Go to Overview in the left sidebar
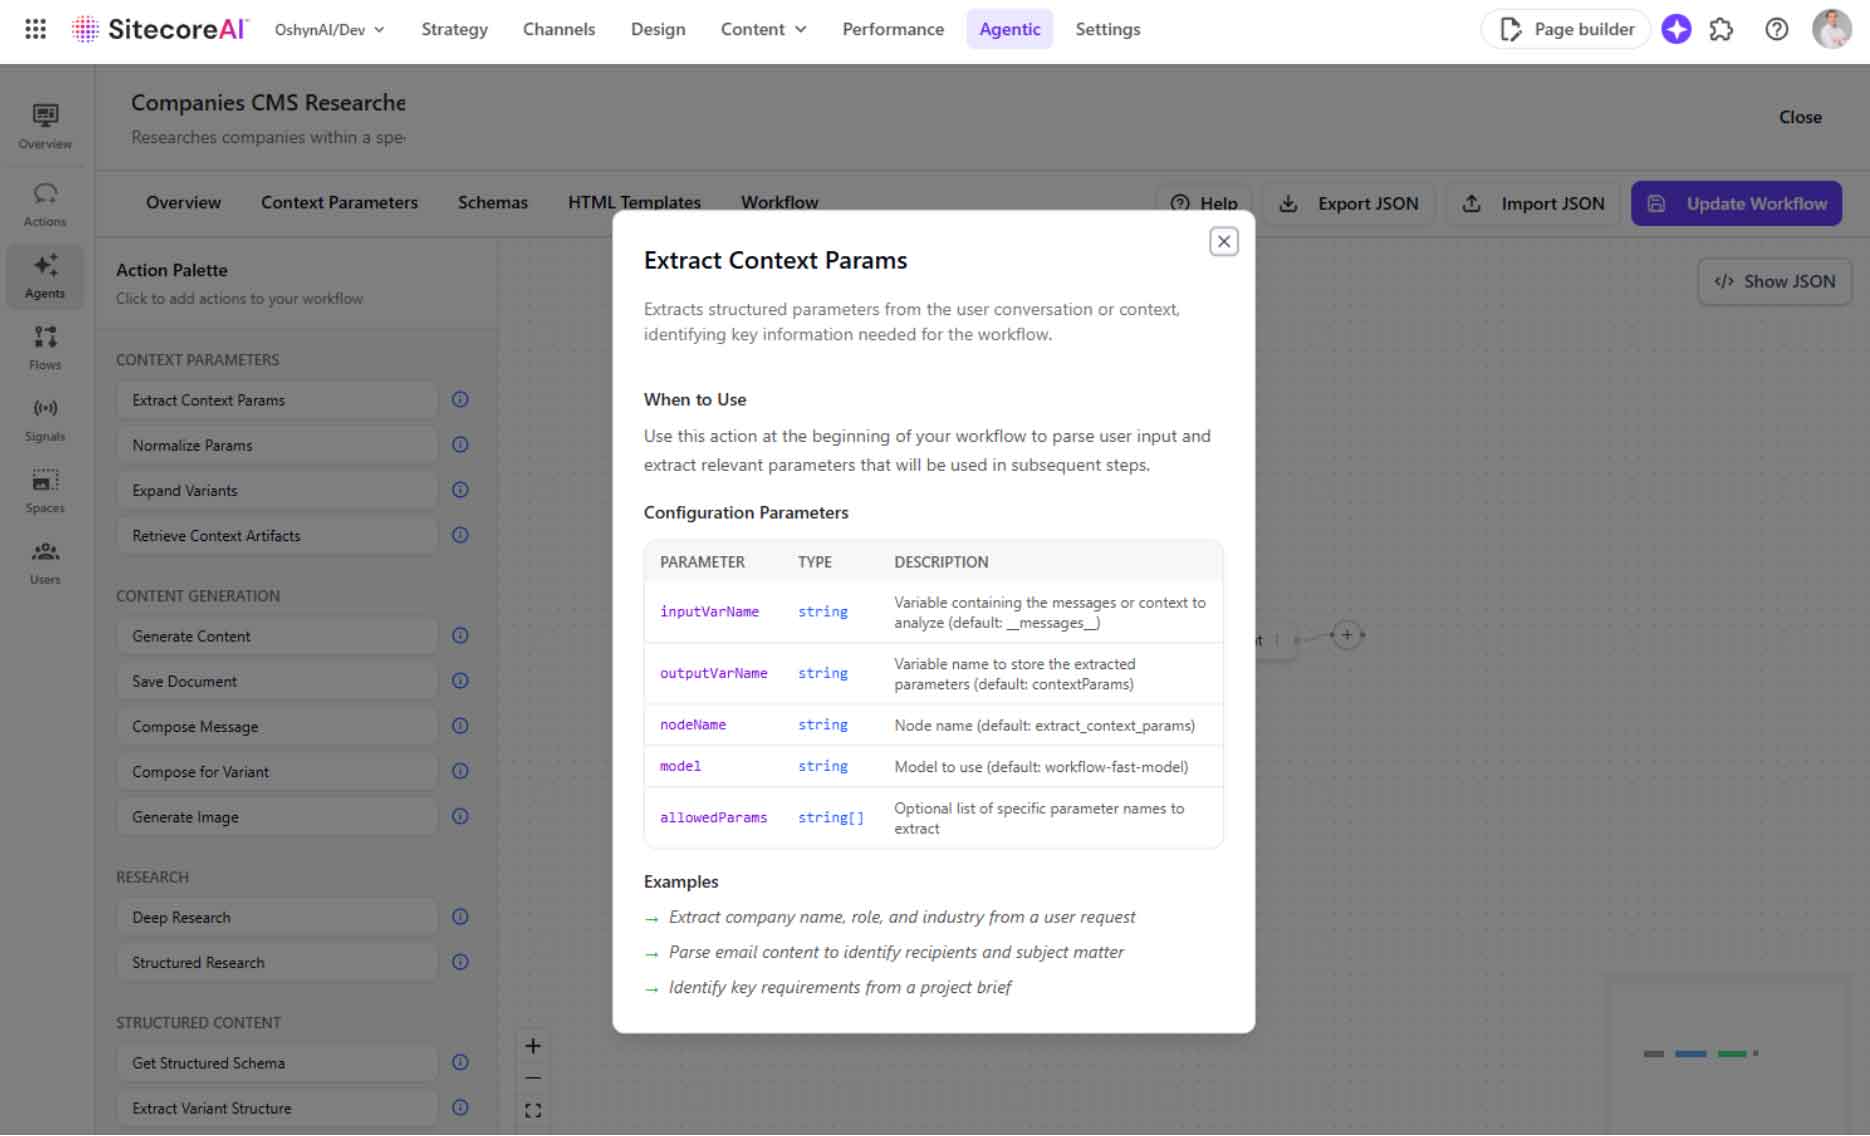 click(x=45, y=127)
